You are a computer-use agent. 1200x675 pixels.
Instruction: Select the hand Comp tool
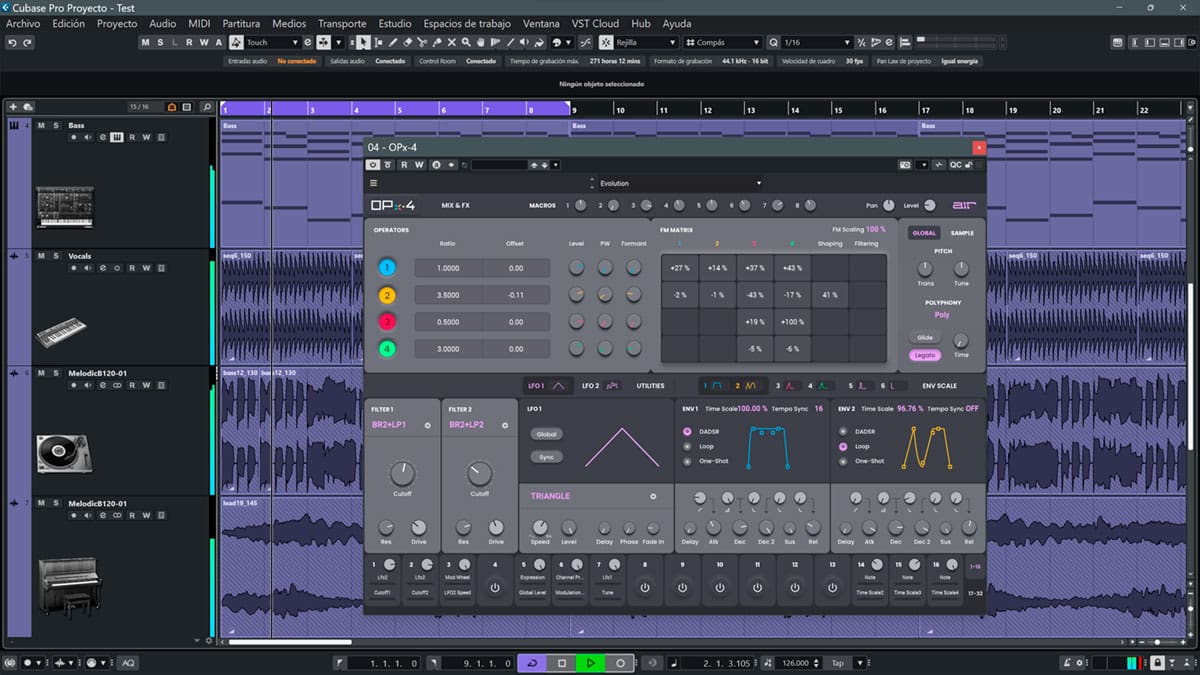[482, 42]
